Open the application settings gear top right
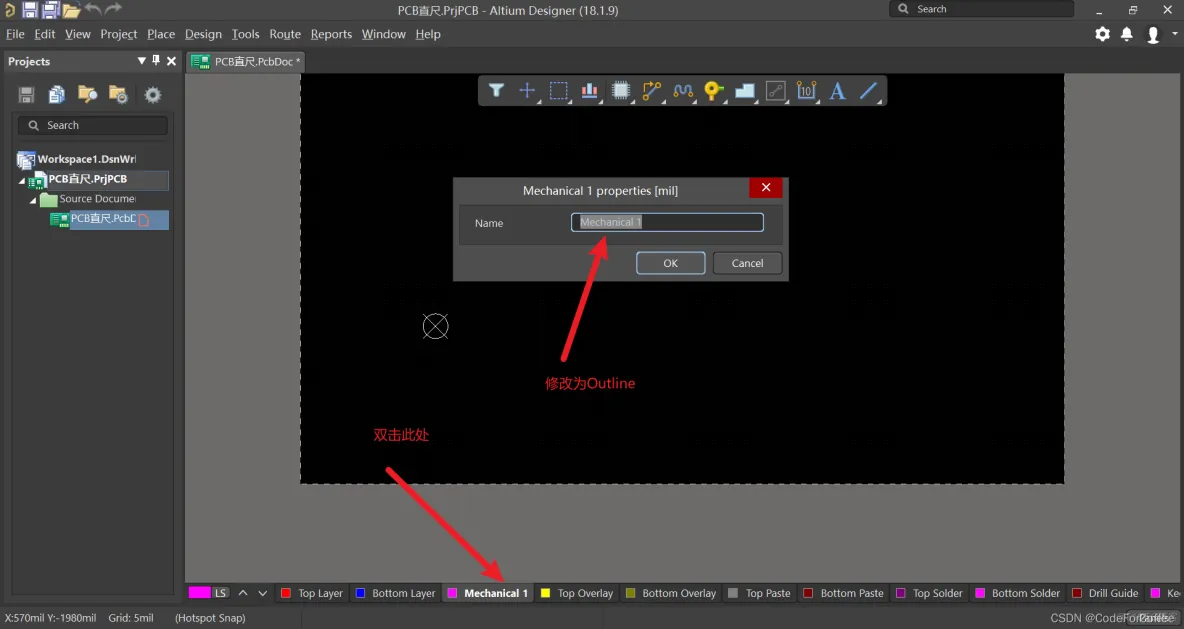This screenshot has width=1184, height=629. click(1102, 34)
